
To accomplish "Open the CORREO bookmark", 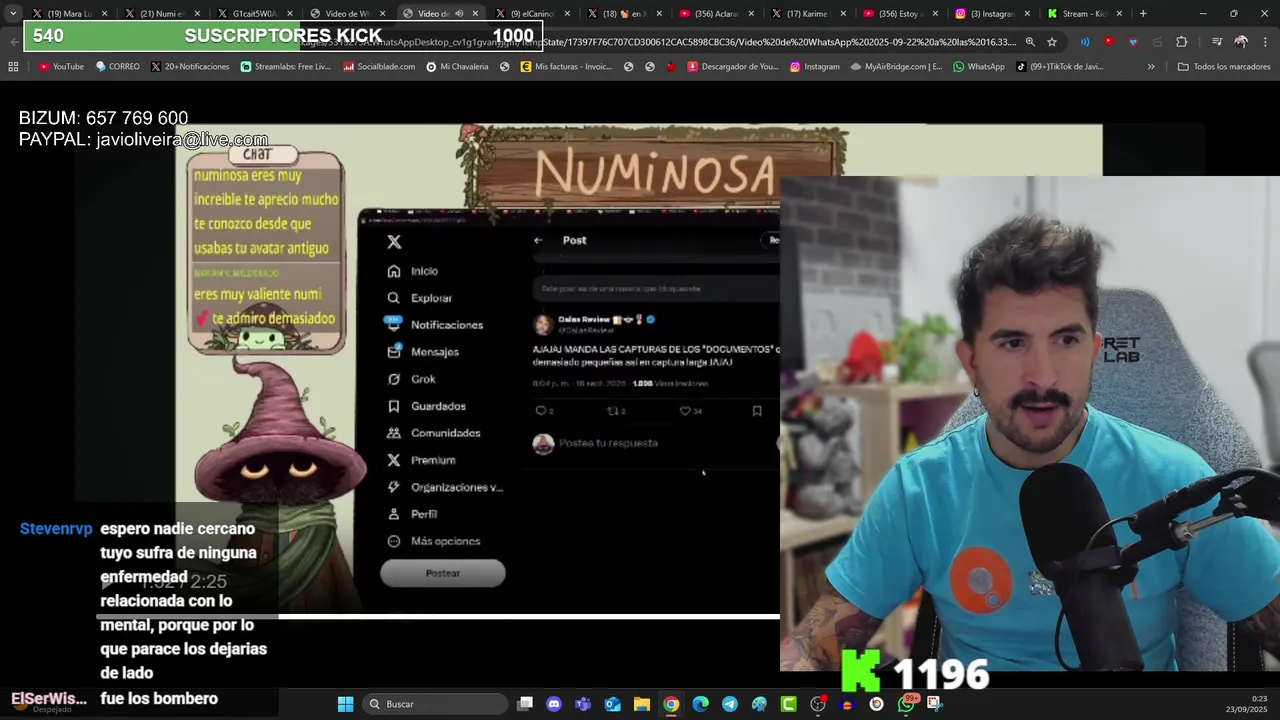I will [117, 66].
